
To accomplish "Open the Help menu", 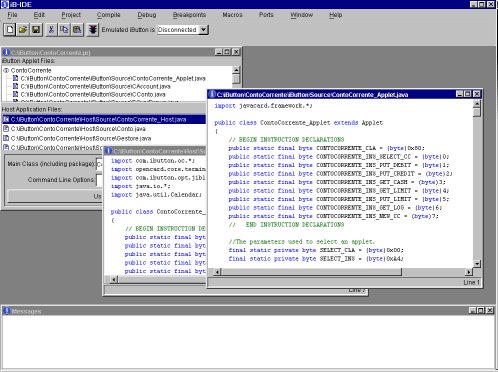I will [335, 15].
